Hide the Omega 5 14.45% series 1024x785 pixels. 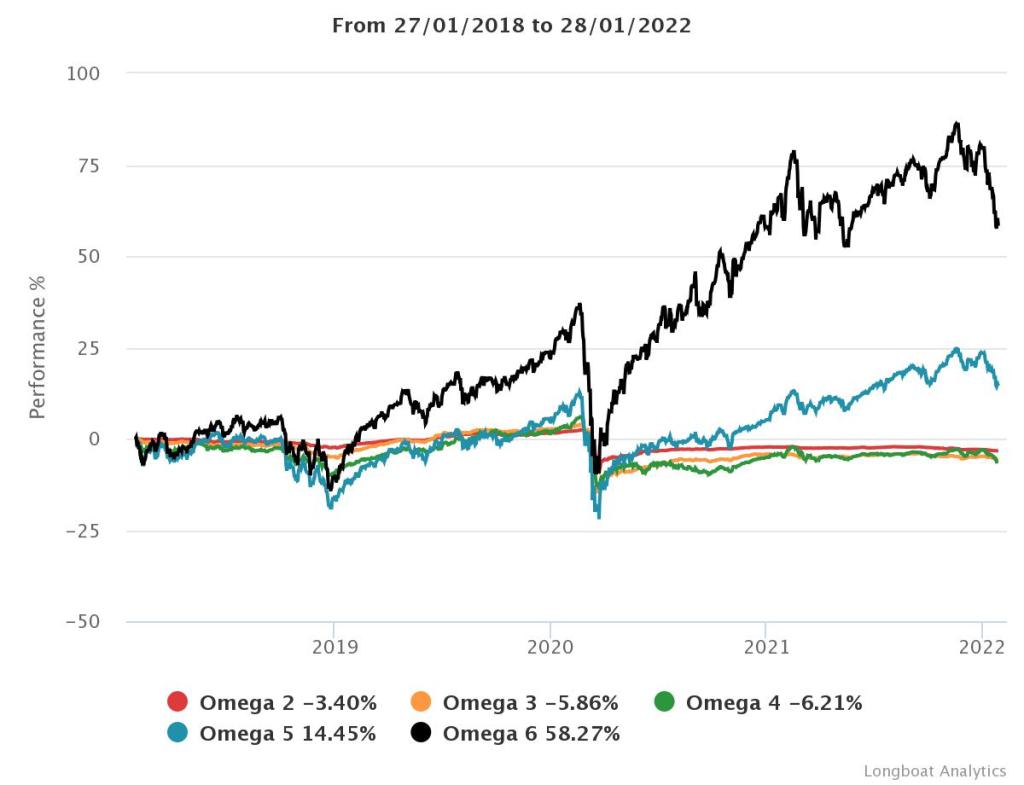tap(288, 734)
